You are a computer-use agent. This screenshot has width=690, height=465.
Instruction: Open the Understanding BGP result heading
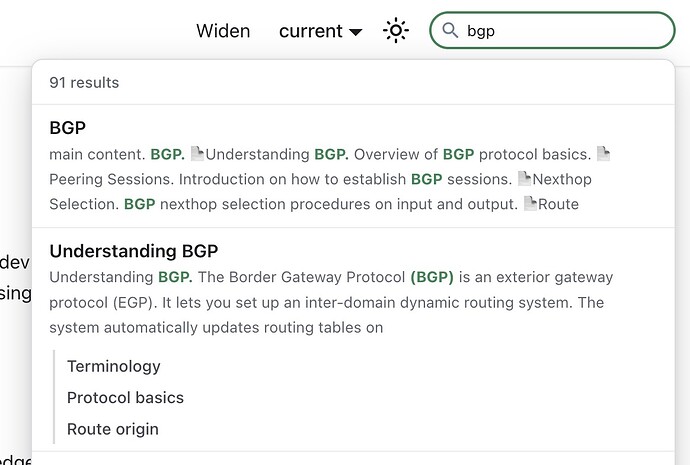click(x=134, y=251)
